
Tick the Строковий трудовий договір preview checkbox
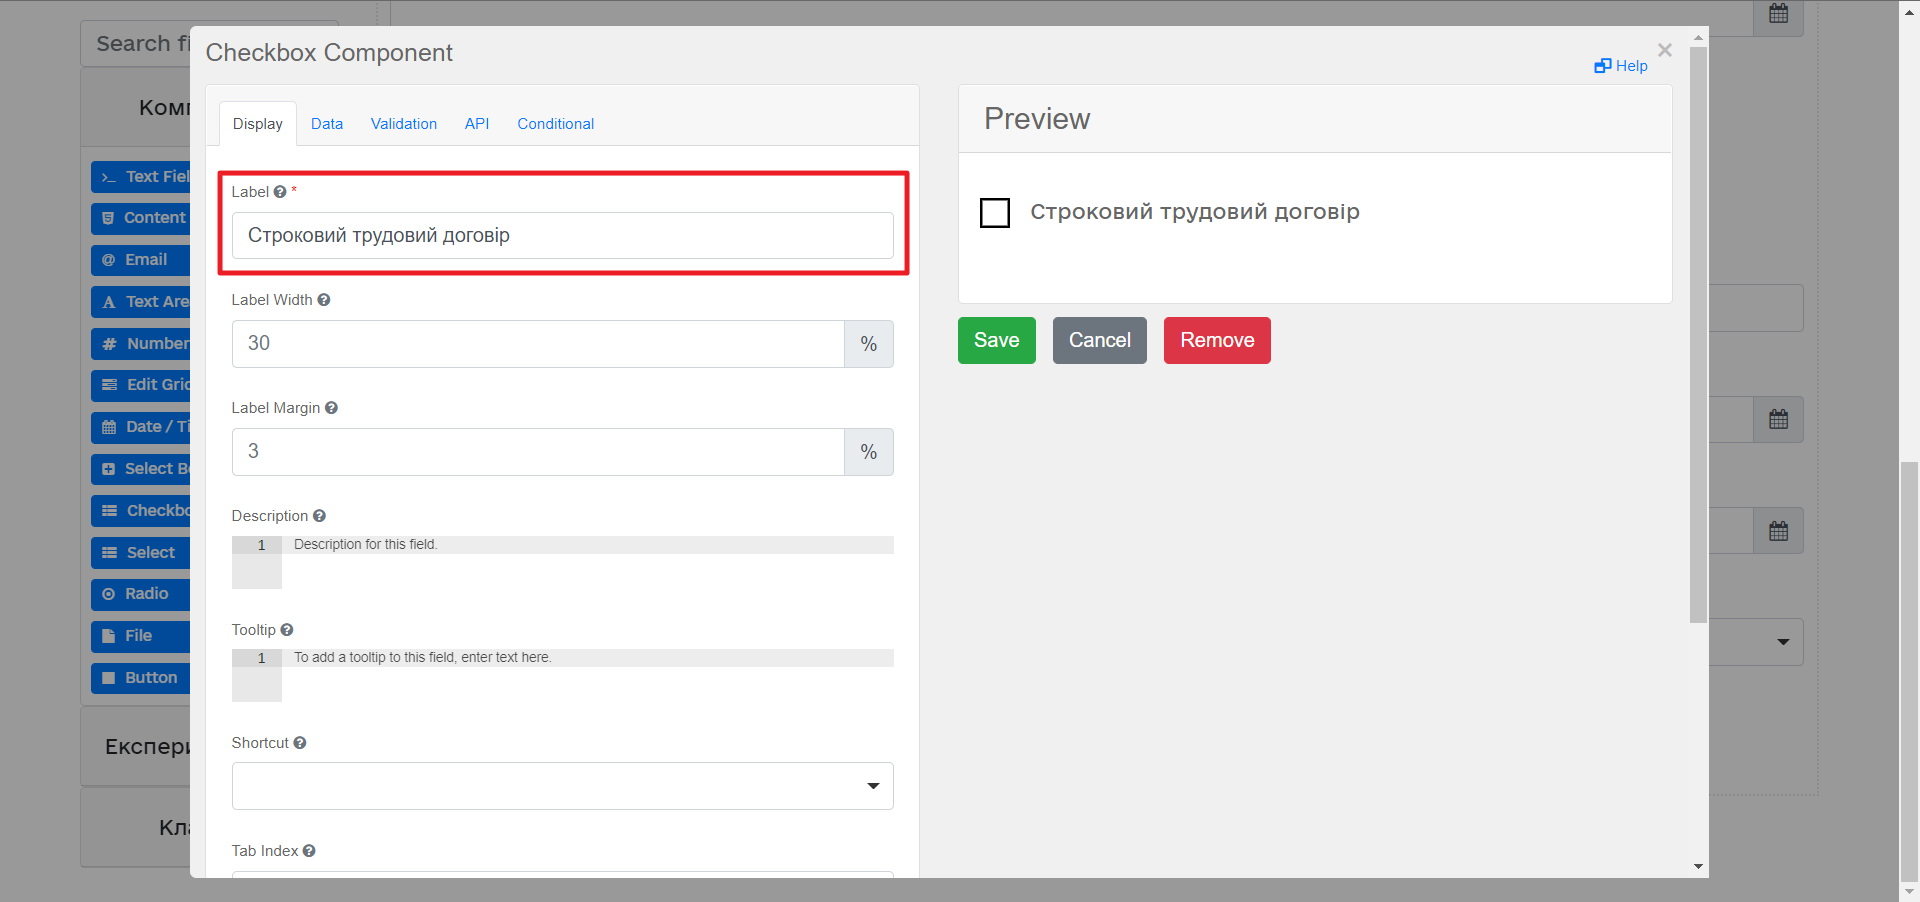point(995,213)
